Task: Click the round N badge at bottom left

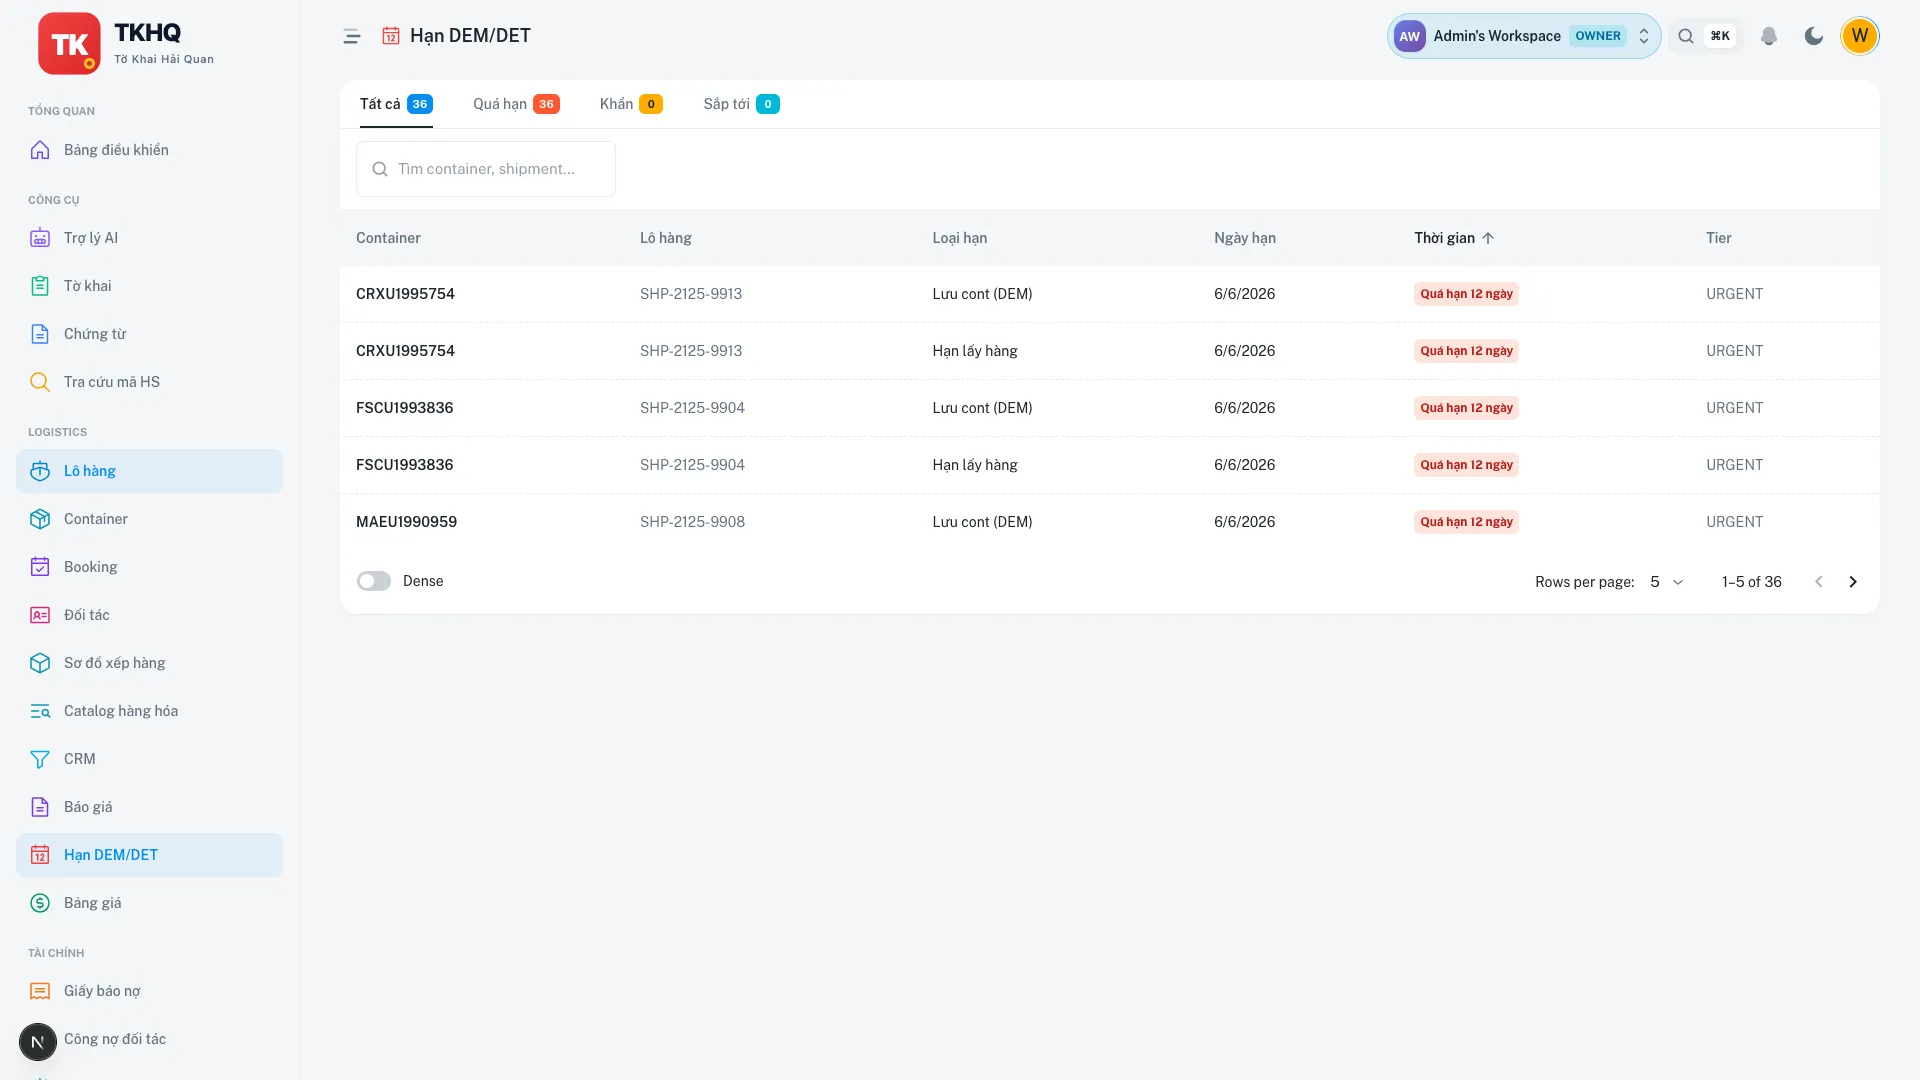Action: click(38, 1042)
